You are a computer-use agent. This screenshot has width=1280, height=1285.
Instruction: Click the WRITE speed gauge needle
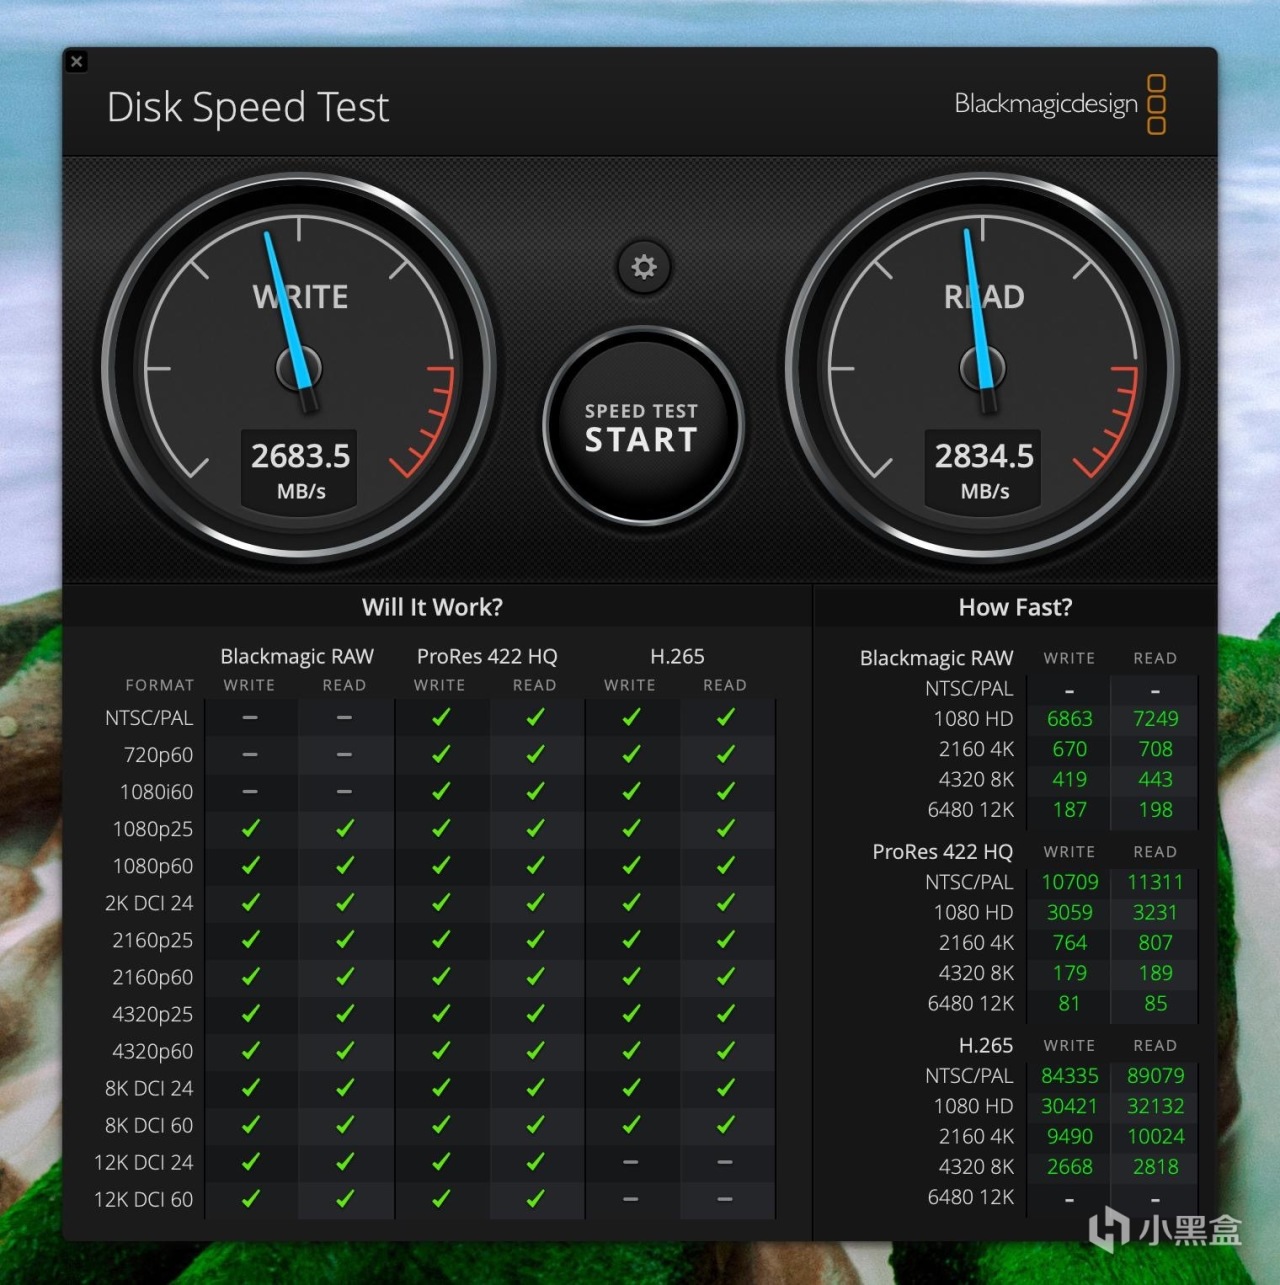coord(291,322)
